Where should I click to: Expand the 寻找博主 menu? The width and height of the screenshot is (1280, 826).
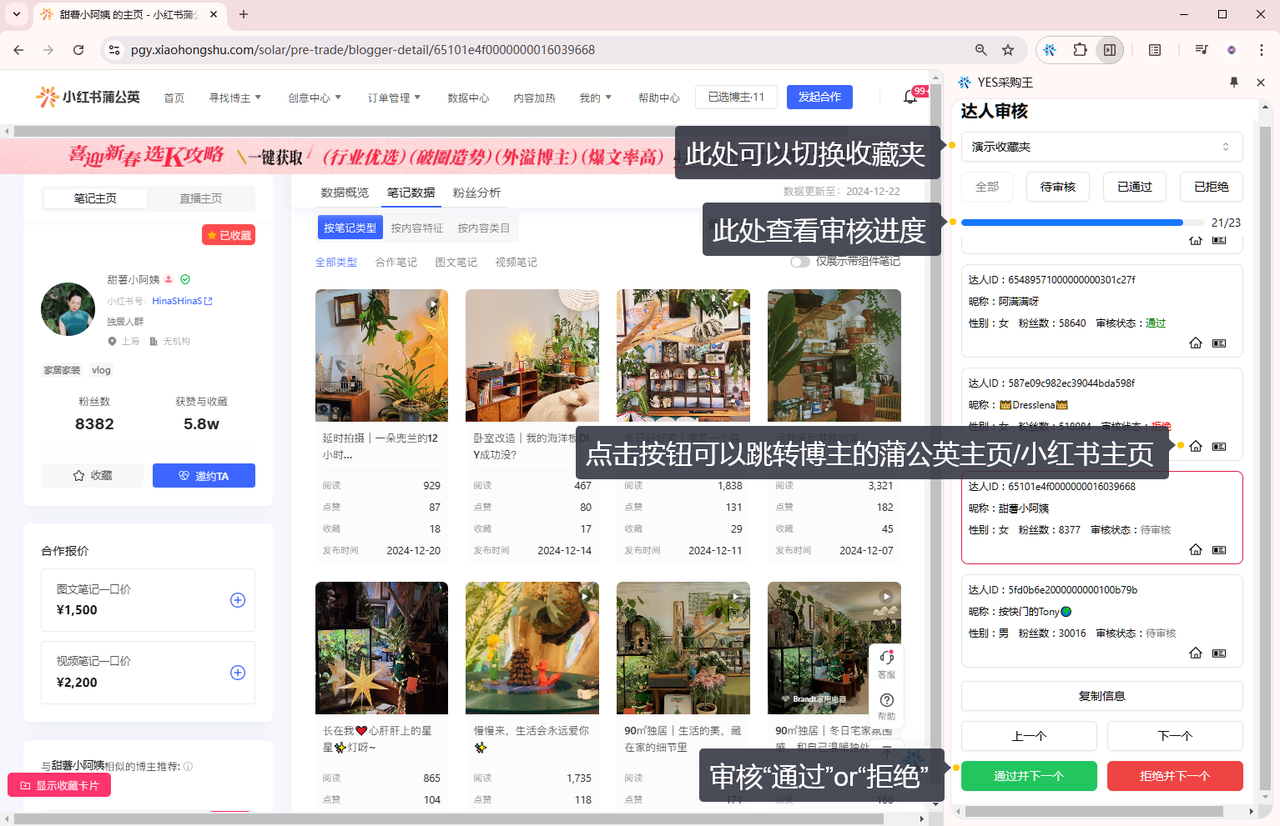pos(235,98)
